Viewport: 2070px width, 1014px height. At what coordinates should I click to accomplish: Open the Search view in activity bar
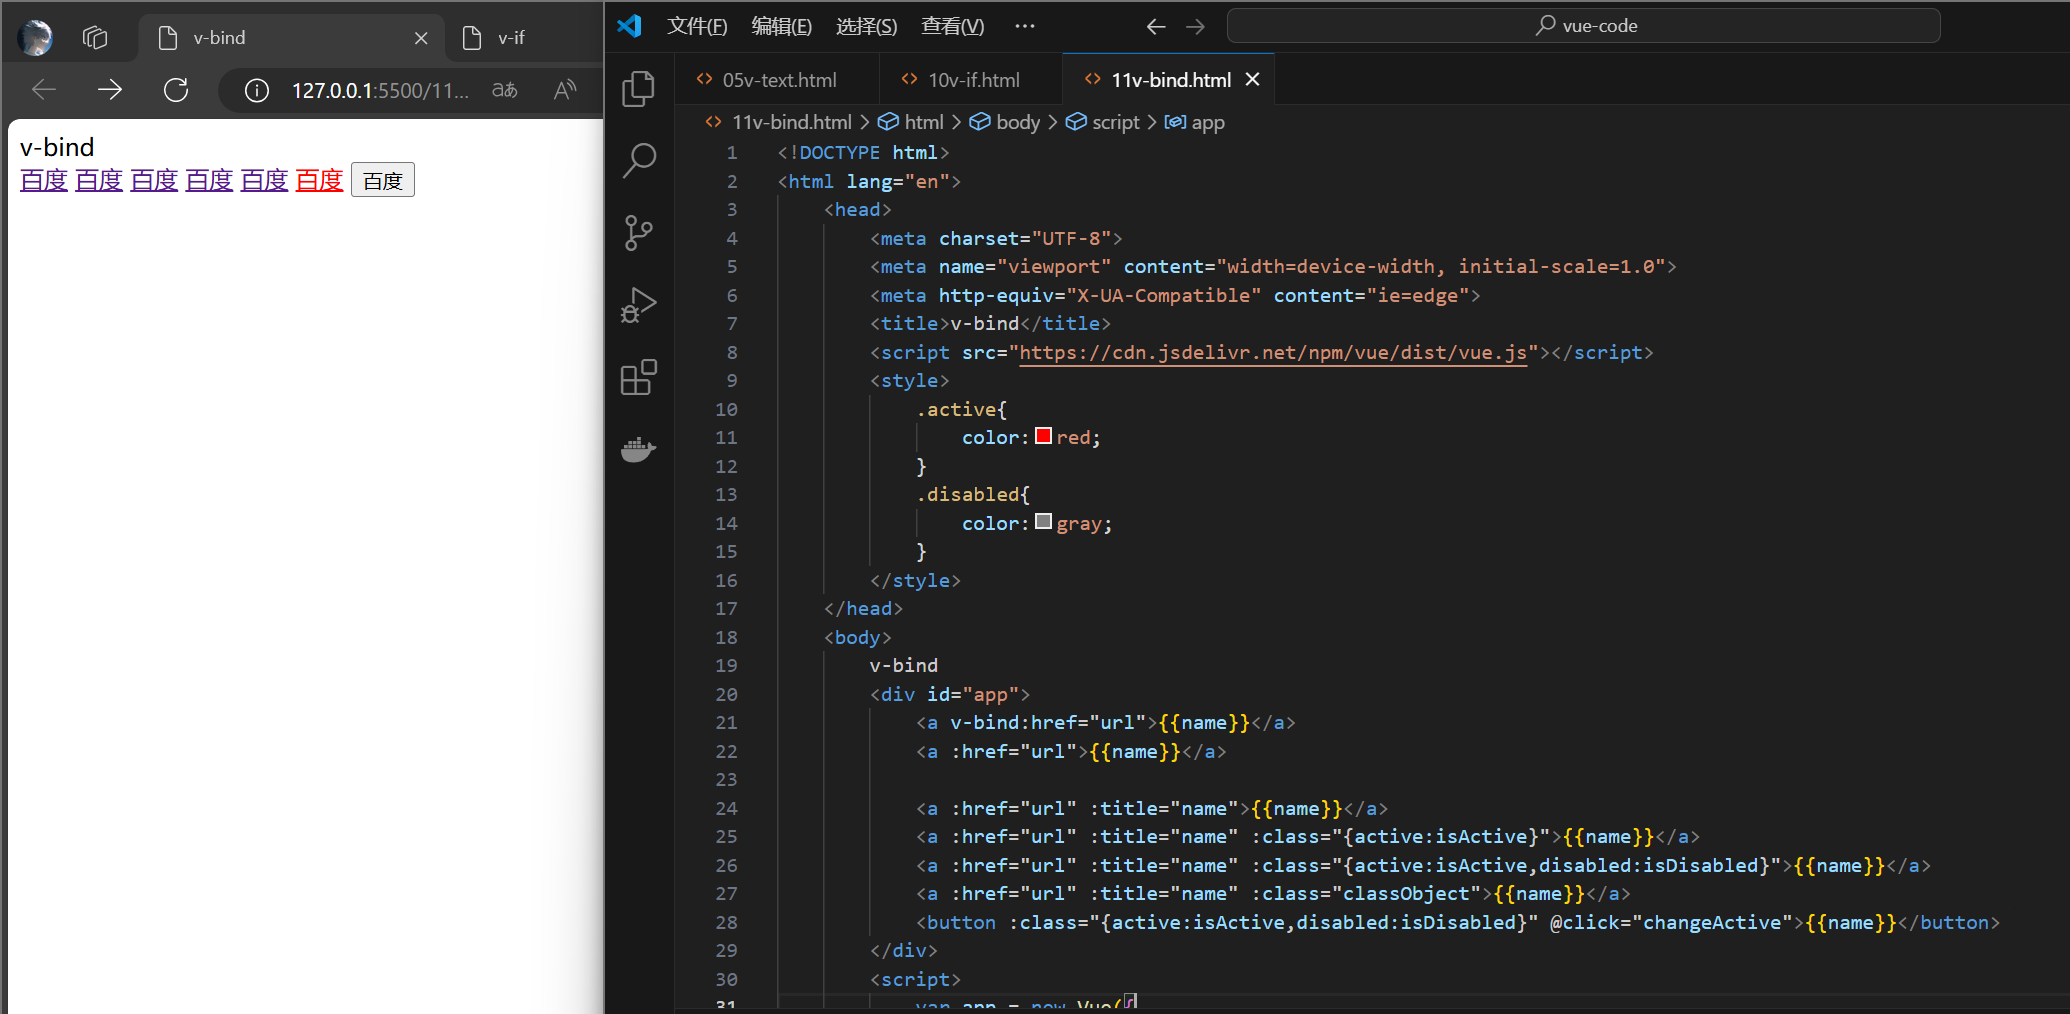(639, 160)
